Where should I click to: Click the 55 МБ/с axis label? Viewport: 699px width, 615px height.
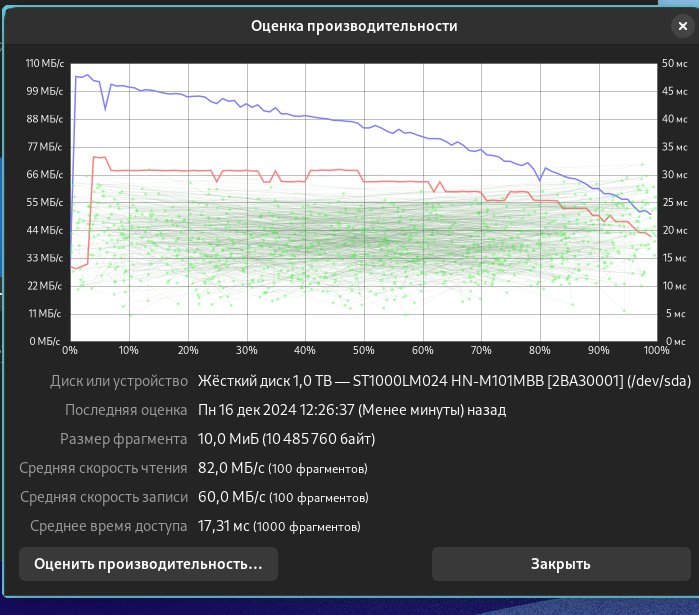pos(45,202)
